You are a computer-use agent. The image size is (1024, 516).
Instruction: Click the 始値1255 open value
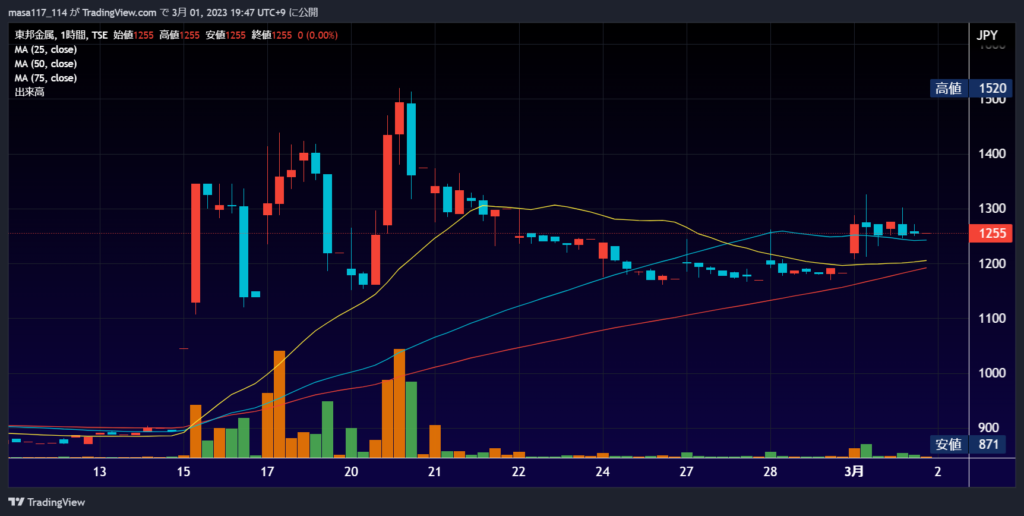[133, 35]
